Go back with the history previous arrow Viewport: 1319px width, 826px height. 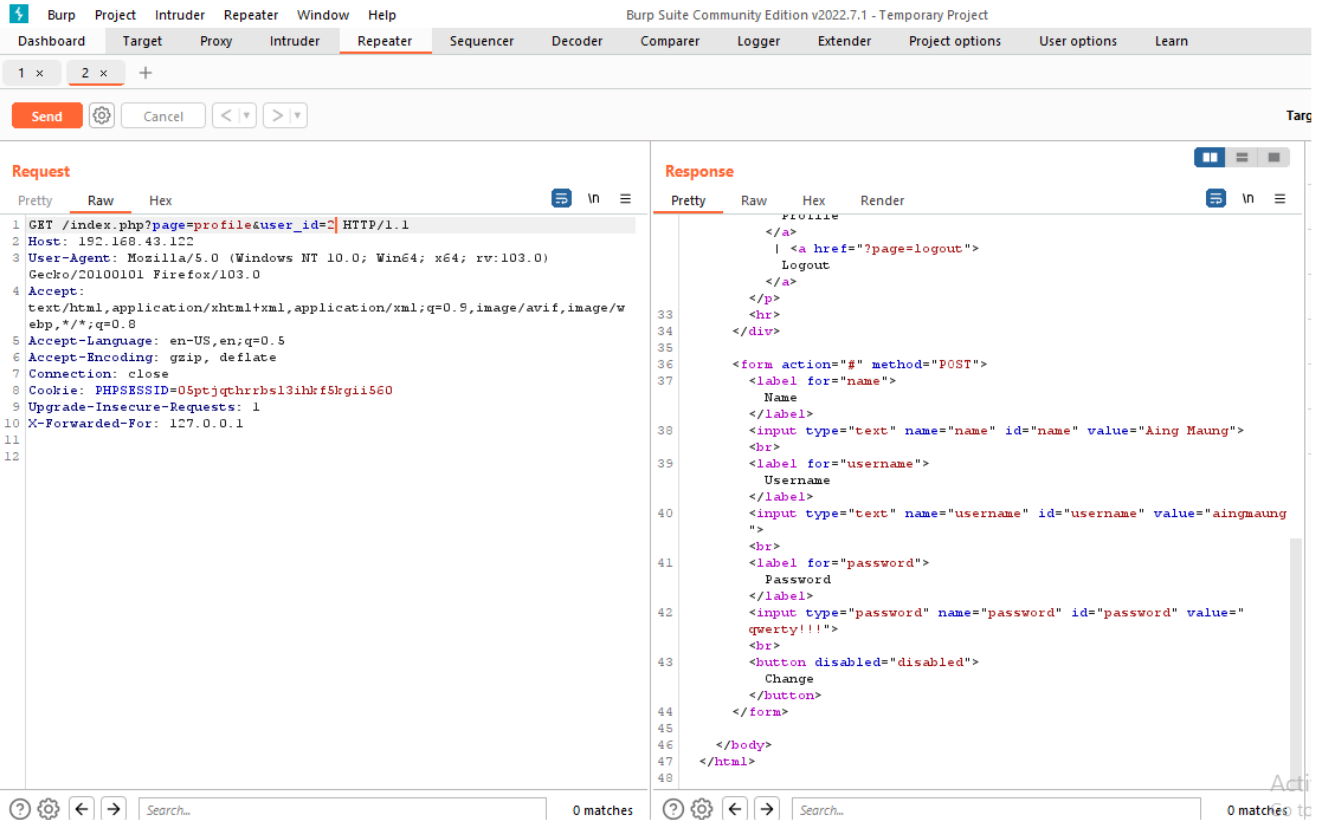[225, 116]
